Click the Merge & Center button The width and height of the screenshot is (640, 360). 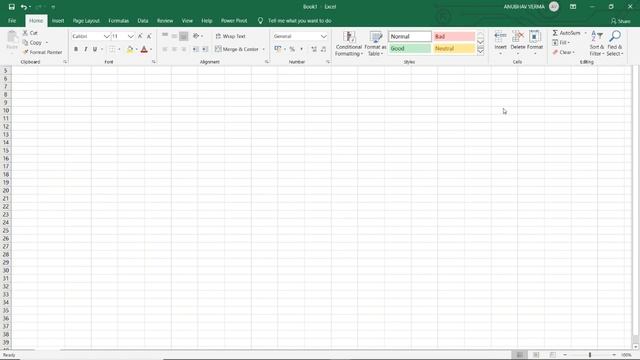point(237,49)
